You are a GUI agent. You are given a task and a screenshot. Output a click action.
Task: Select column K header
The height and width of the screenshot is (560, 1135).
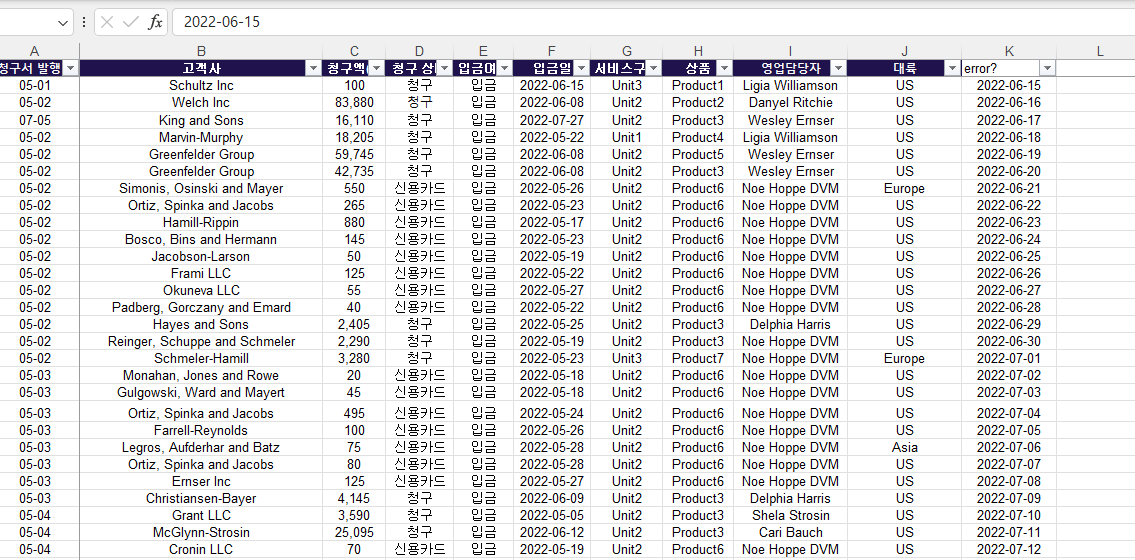pyautogui.click(x=1009, y=51)
